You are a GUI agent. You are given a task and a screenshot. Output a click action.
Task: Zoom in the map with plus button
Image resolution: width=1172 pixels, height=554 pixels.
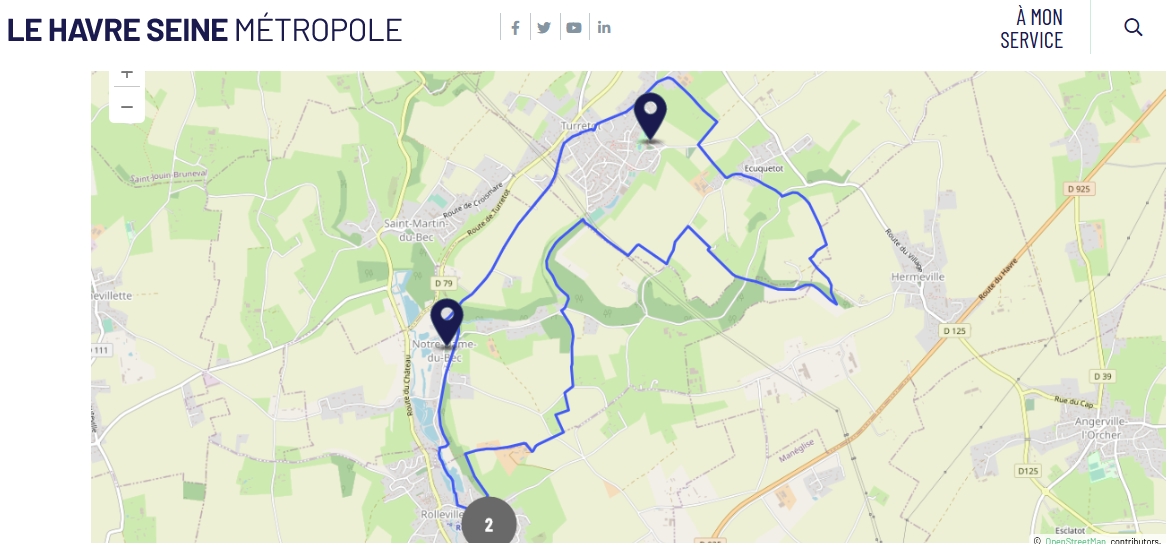pos(127,76)
